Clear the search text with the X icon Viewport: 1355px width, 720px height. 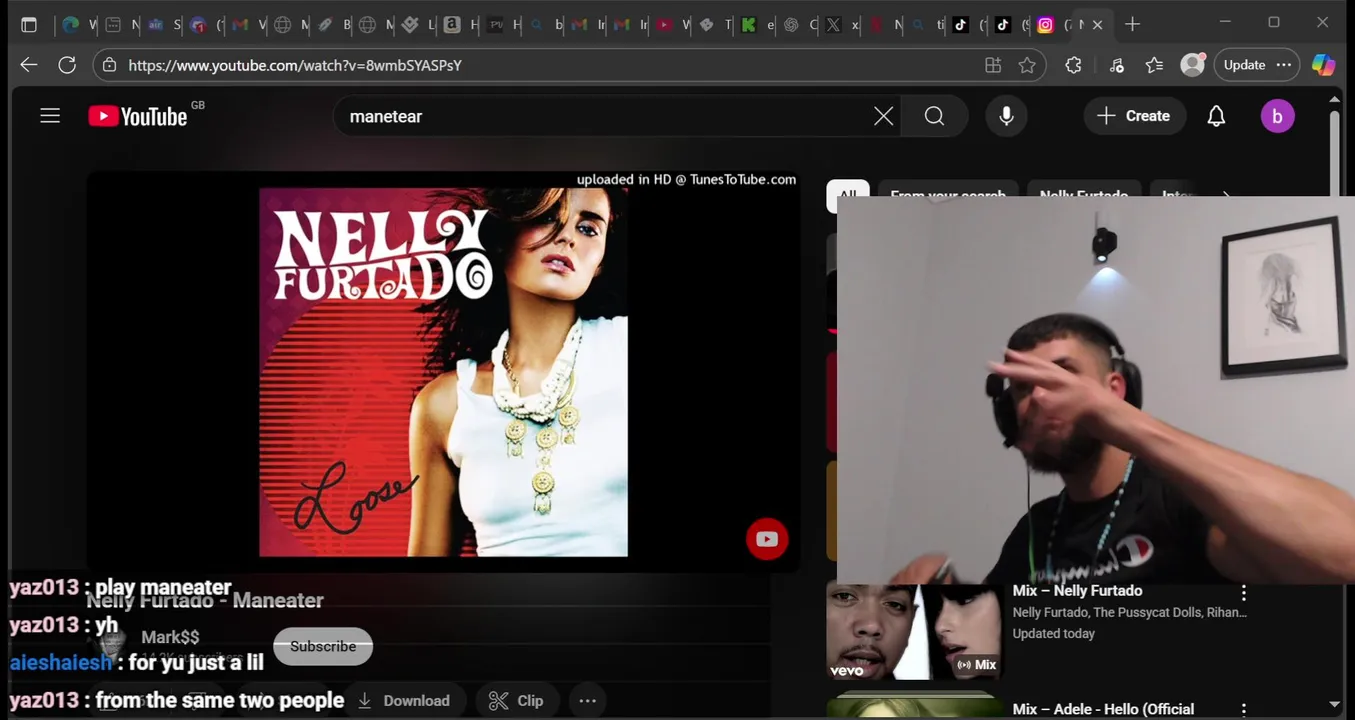(x=883, y=116)
